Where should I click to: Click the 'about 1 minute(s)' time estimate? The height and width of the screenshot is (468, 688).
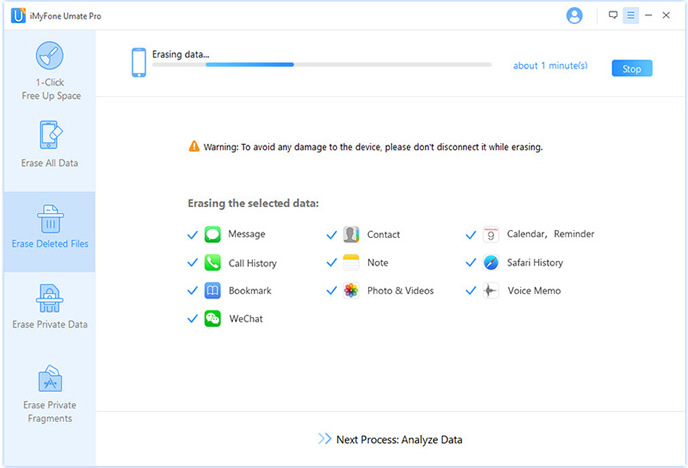(550, 66)
